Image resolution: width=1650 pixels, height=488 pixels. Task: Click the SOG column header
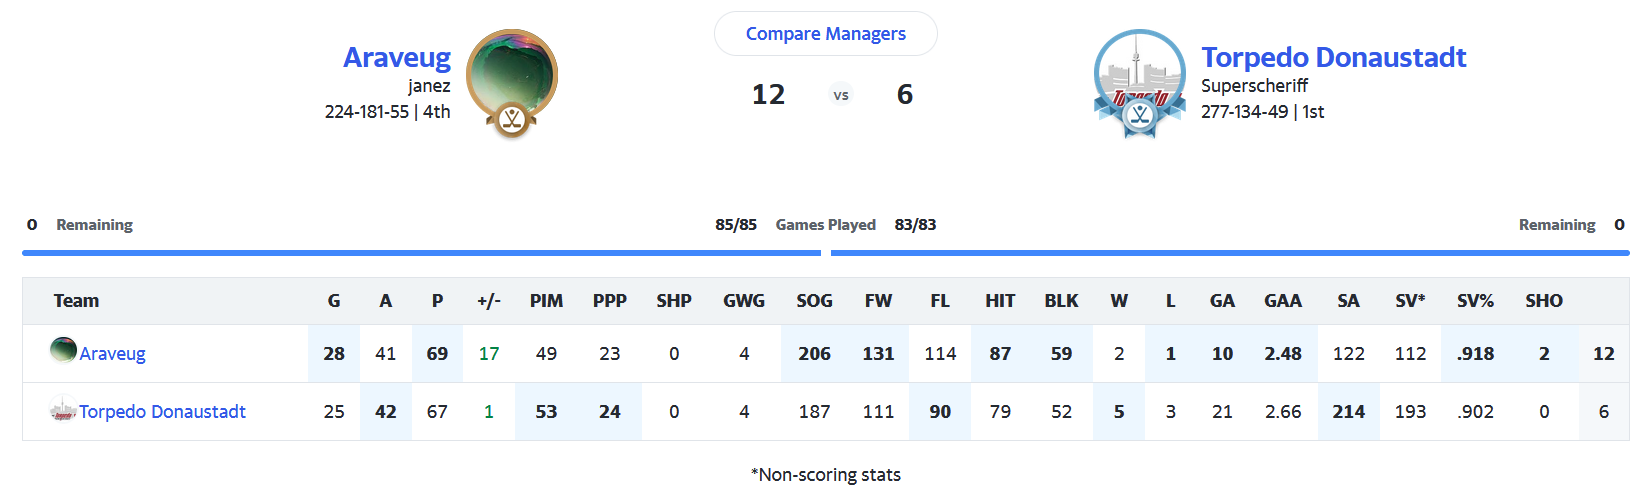pos(814,301)
